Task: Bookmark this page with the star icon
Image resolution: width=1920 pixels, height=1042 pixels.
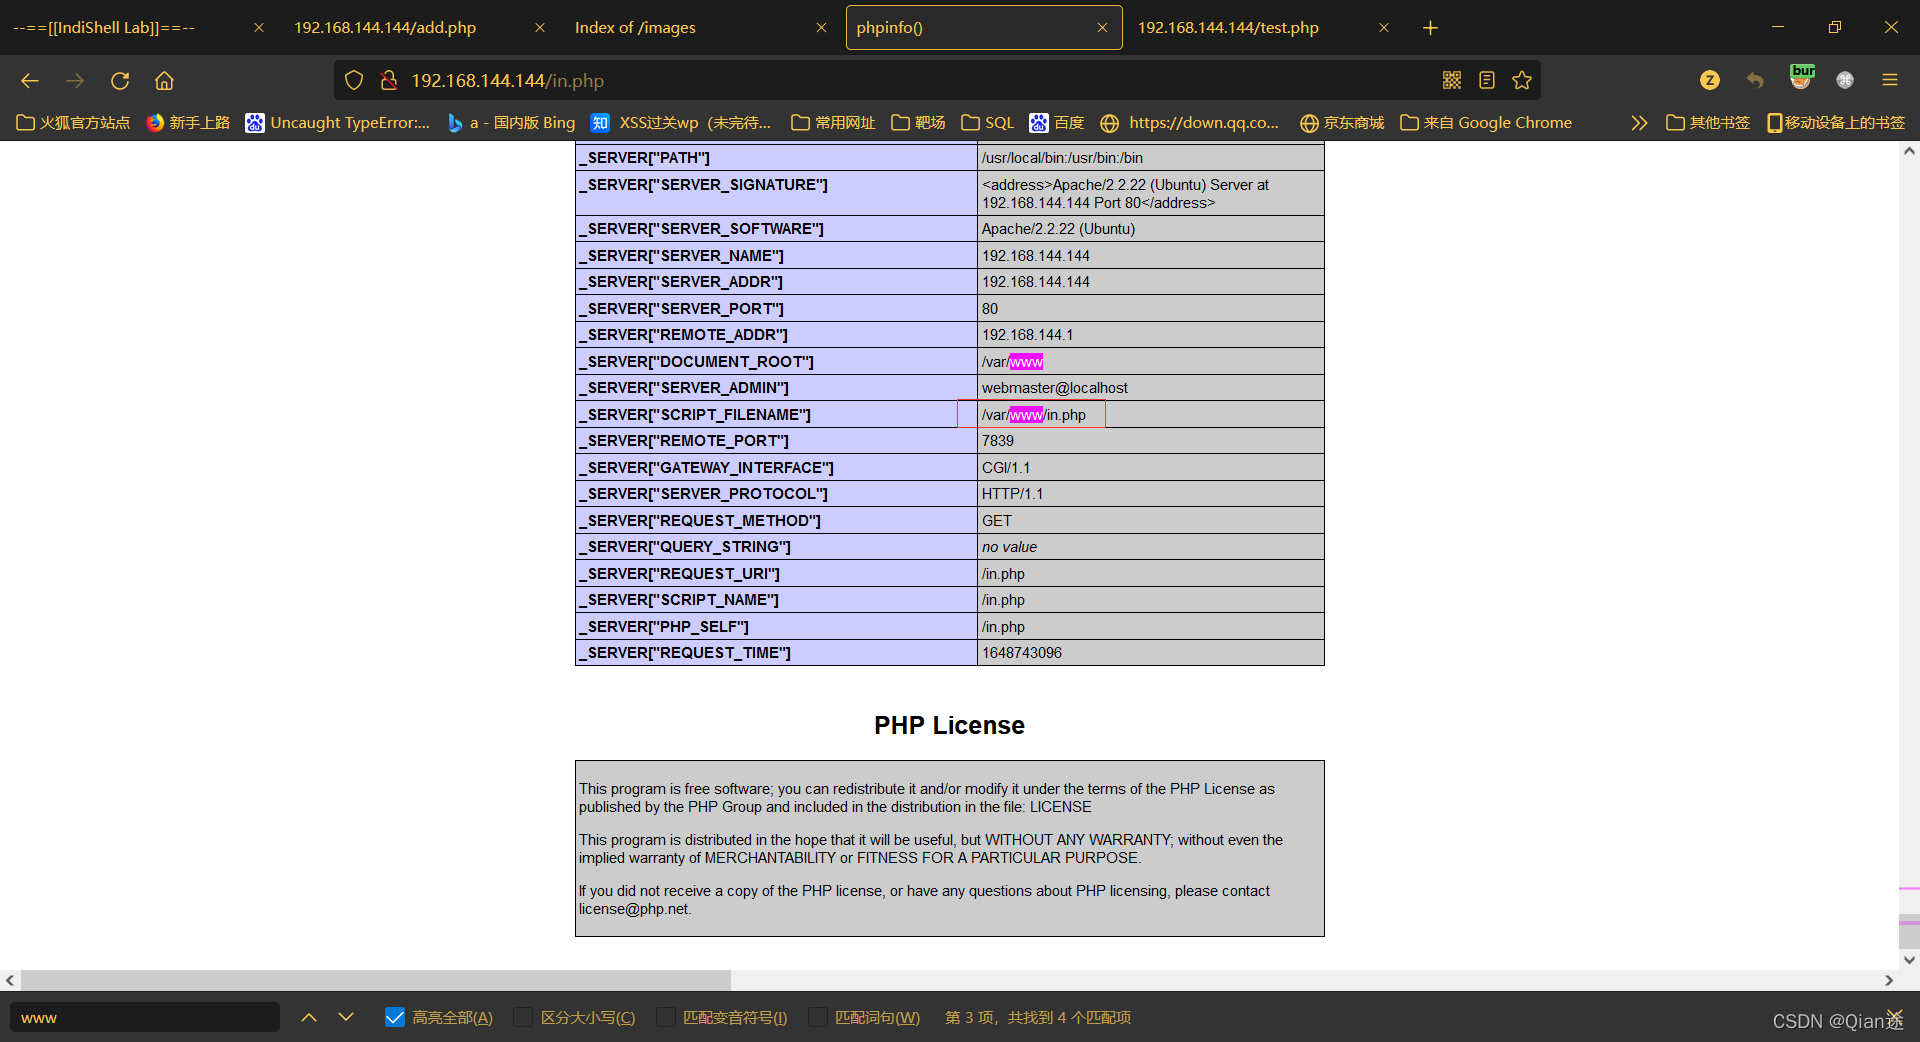Action: pos(1522,81)
